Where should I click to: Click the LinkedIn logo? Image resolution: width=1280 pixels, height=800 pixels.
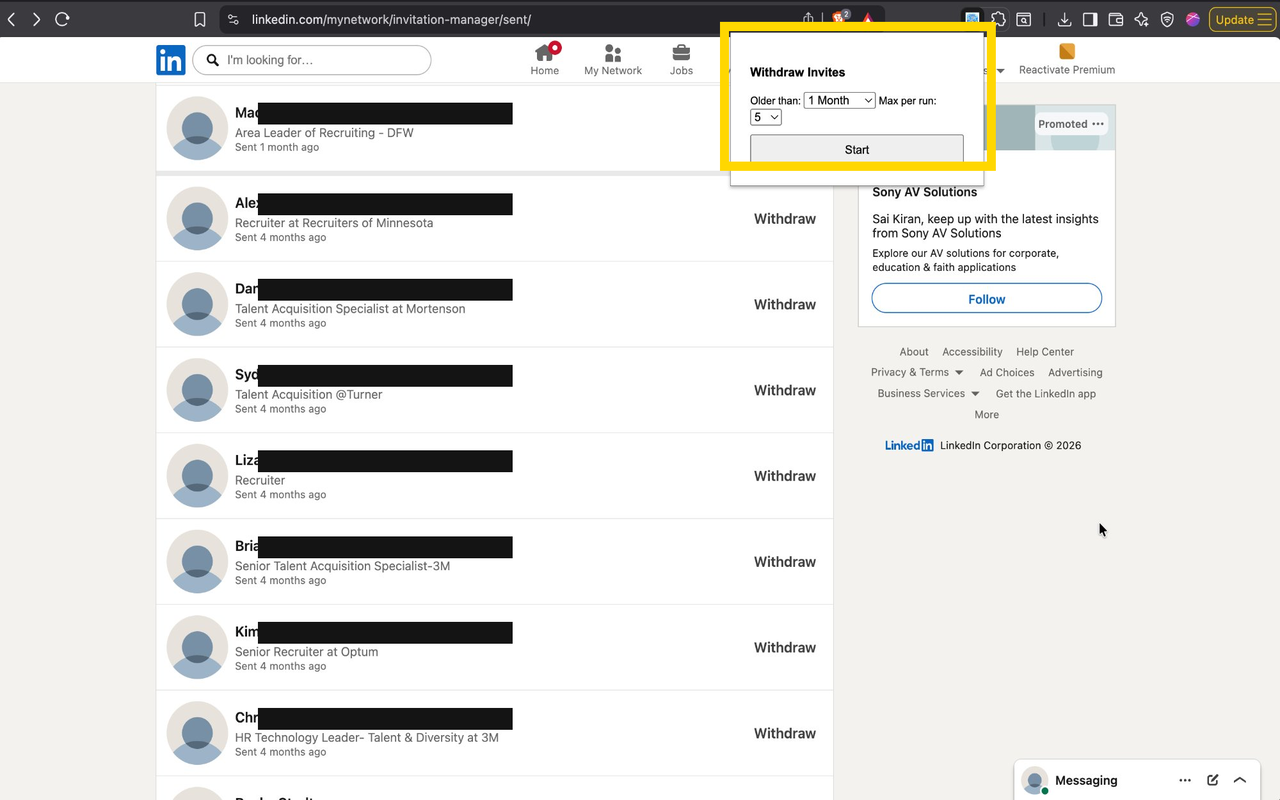pyautogui.click(x=171, y=60)
